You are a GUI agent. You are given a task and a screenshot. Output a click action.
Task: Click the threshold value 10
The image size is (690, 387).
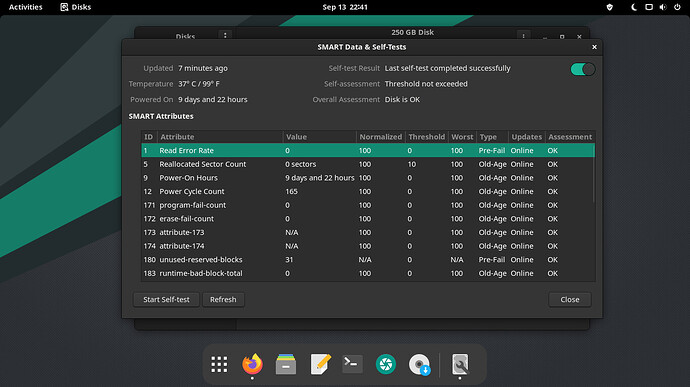pos(411,164)
